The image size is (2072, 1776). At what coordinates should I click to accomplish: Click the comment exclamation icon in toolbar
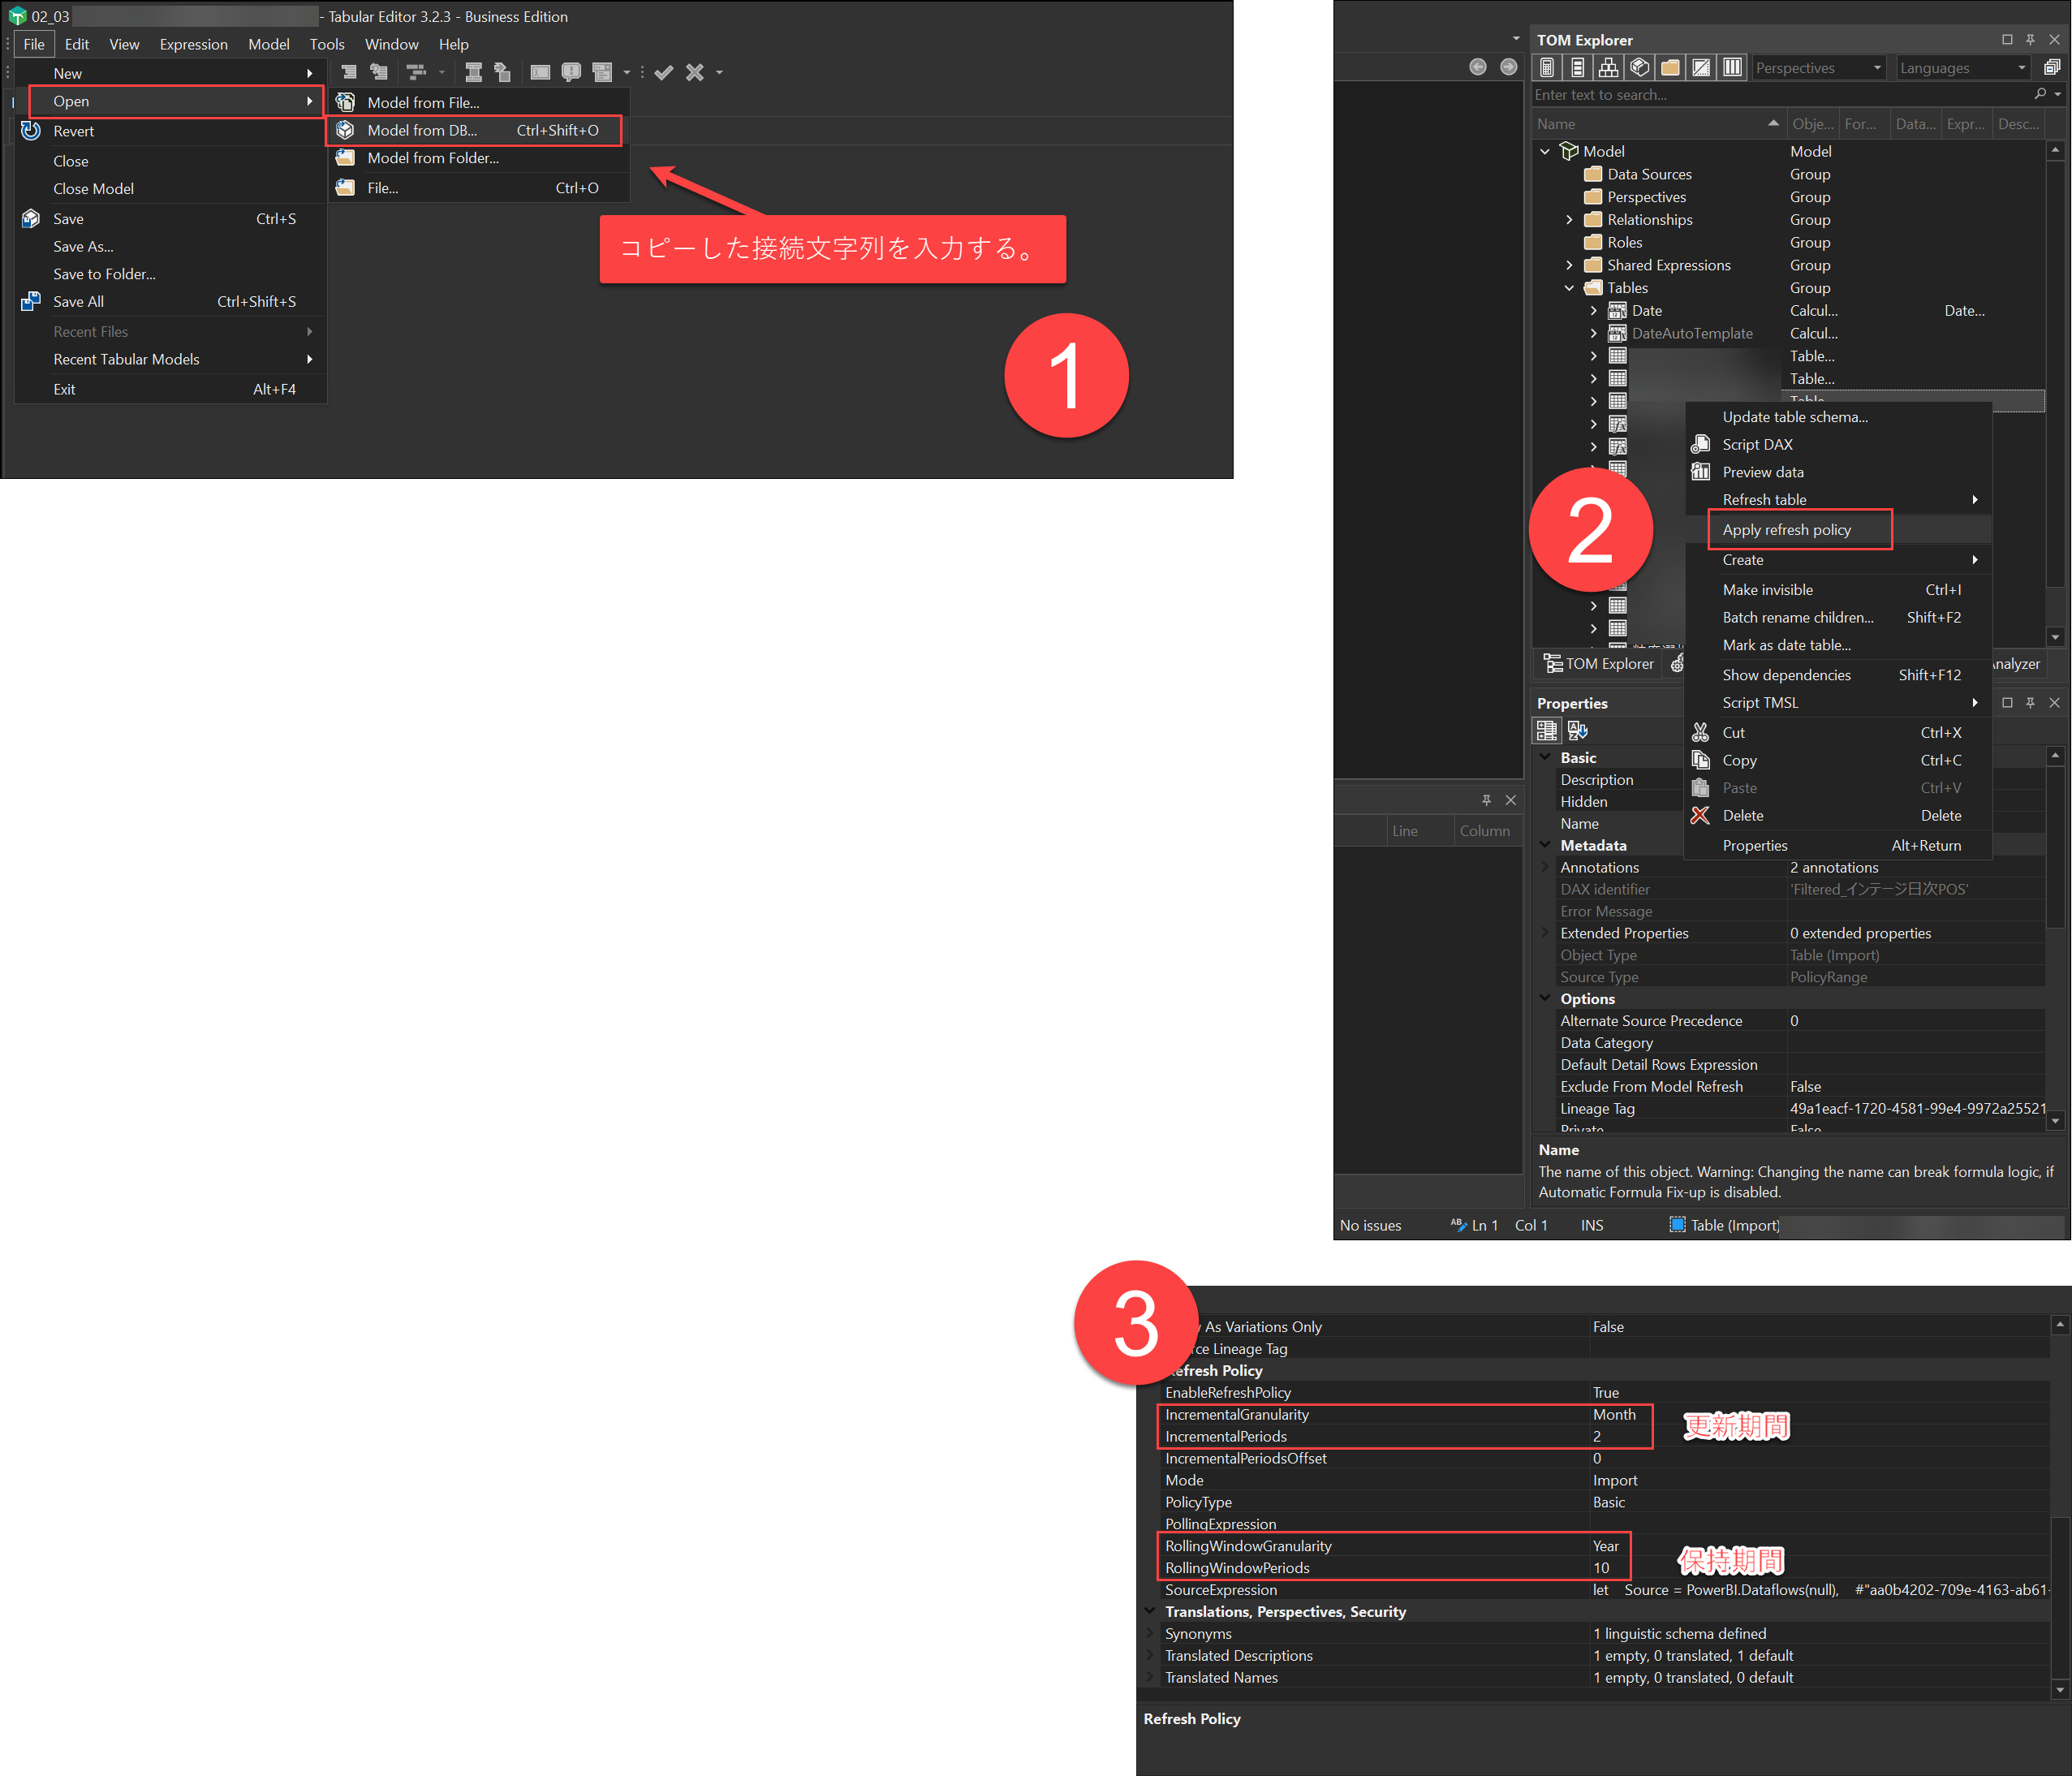[571, 72]
